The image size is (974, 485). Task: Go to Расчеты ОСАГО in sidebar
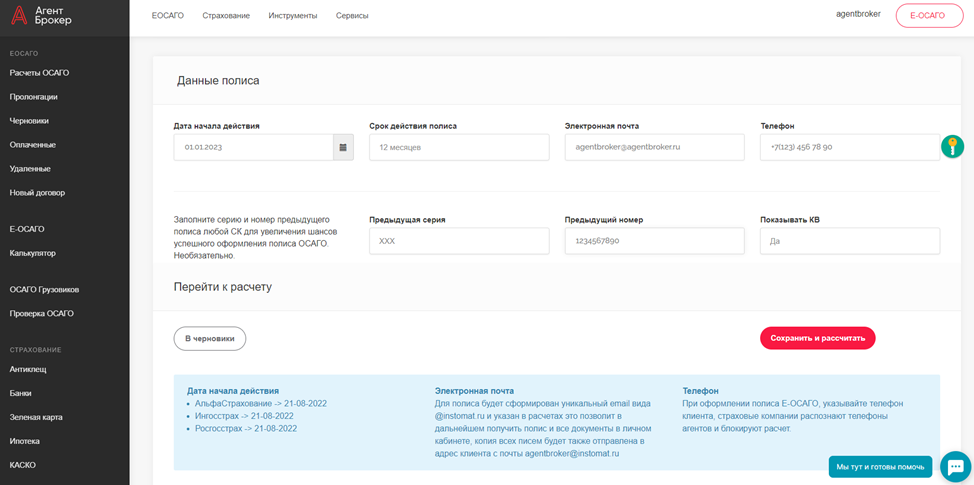tap(39, 73)
